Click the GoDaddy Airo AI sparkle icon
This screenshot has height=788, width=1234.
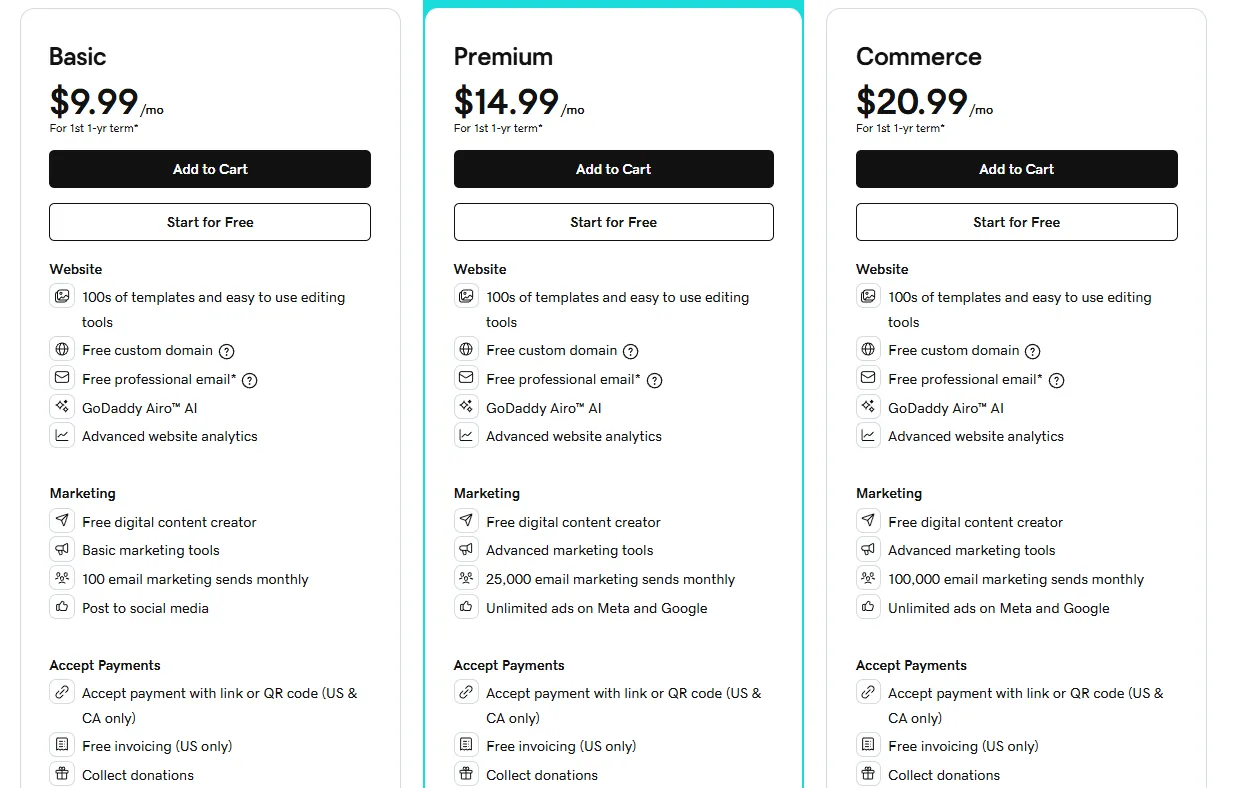click(62, 408)
